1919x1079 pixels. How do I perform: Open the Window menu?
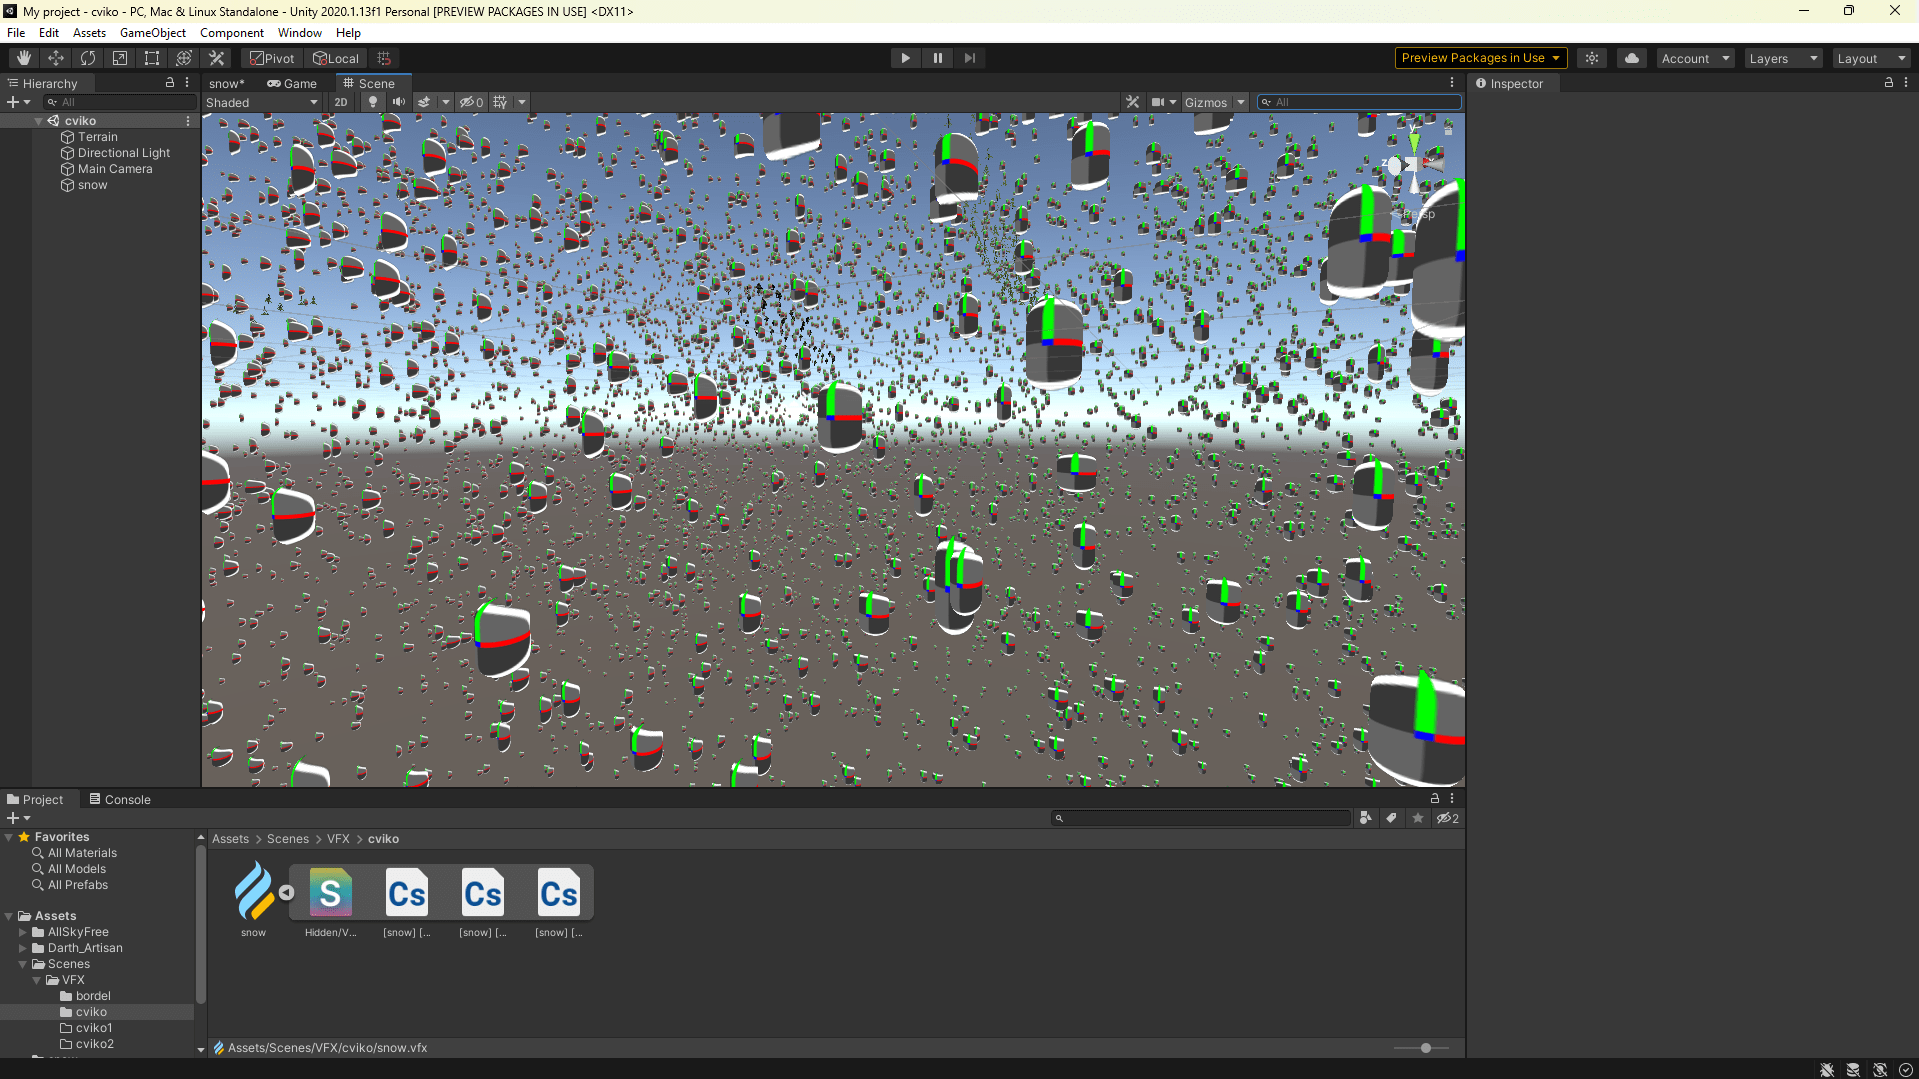click(300, 32)
